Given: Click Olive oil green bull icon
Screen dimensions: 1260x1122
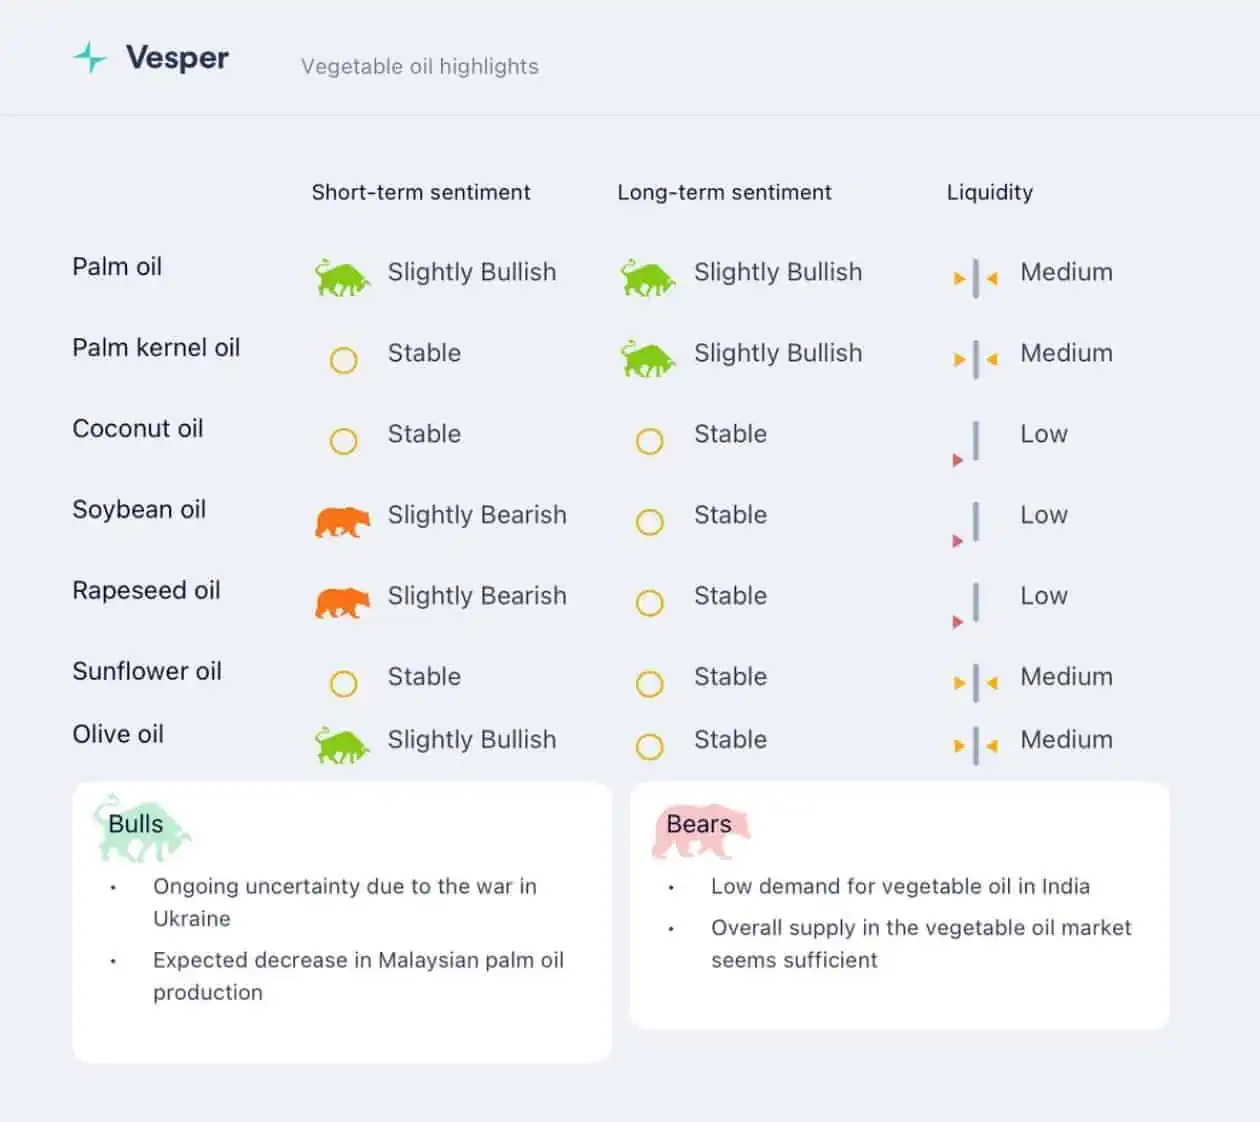Looking at the screenshot, I should (x=342, y=745).
